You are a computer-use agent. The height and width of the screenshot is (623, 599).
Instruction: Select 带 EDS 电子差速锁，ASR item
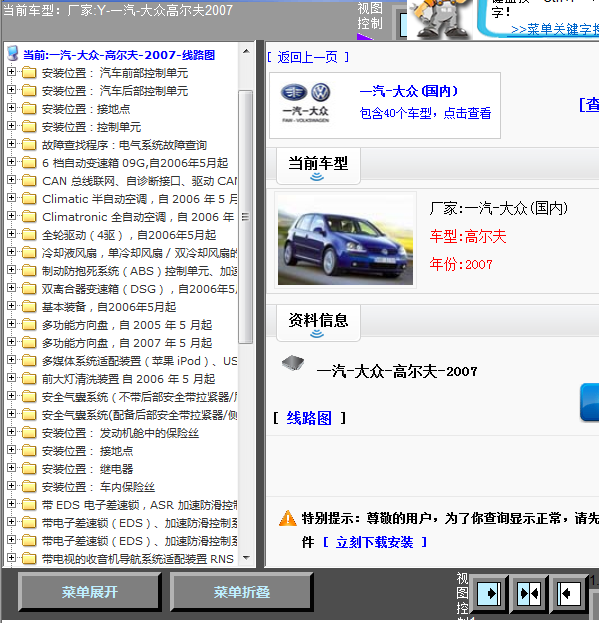coord(139,505)
